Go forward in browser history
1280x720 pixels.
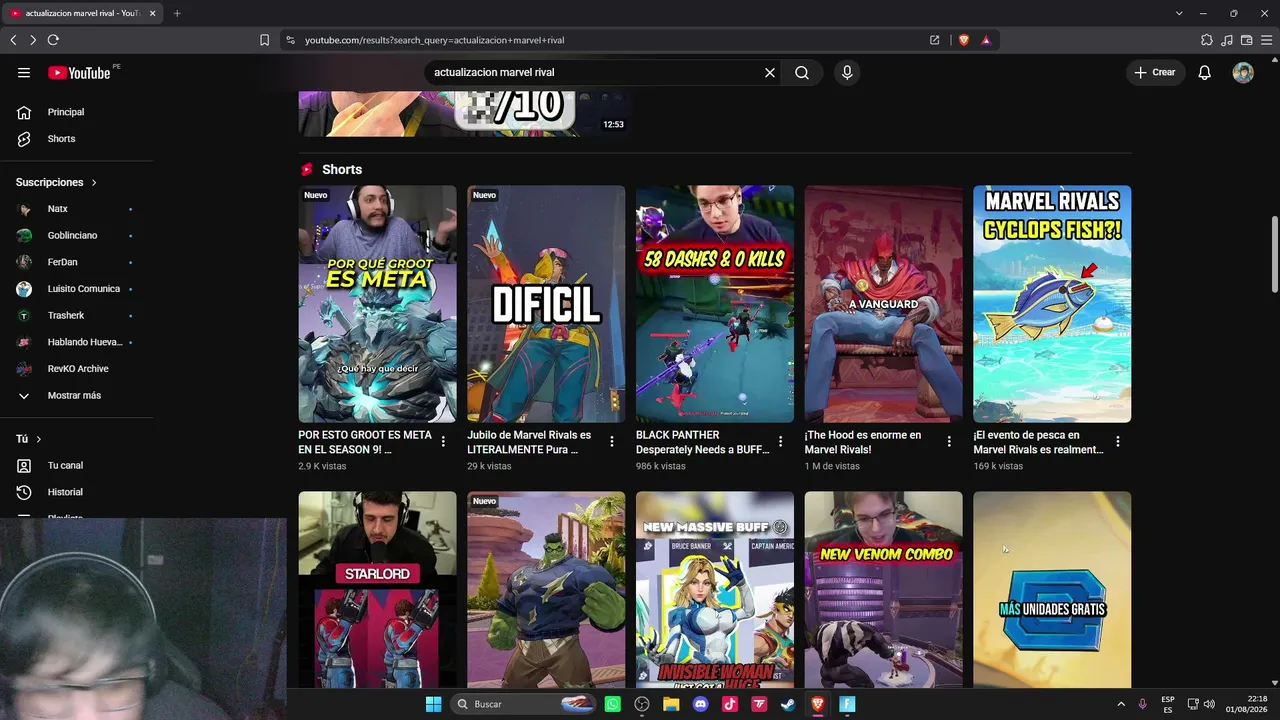pos(32,40)
